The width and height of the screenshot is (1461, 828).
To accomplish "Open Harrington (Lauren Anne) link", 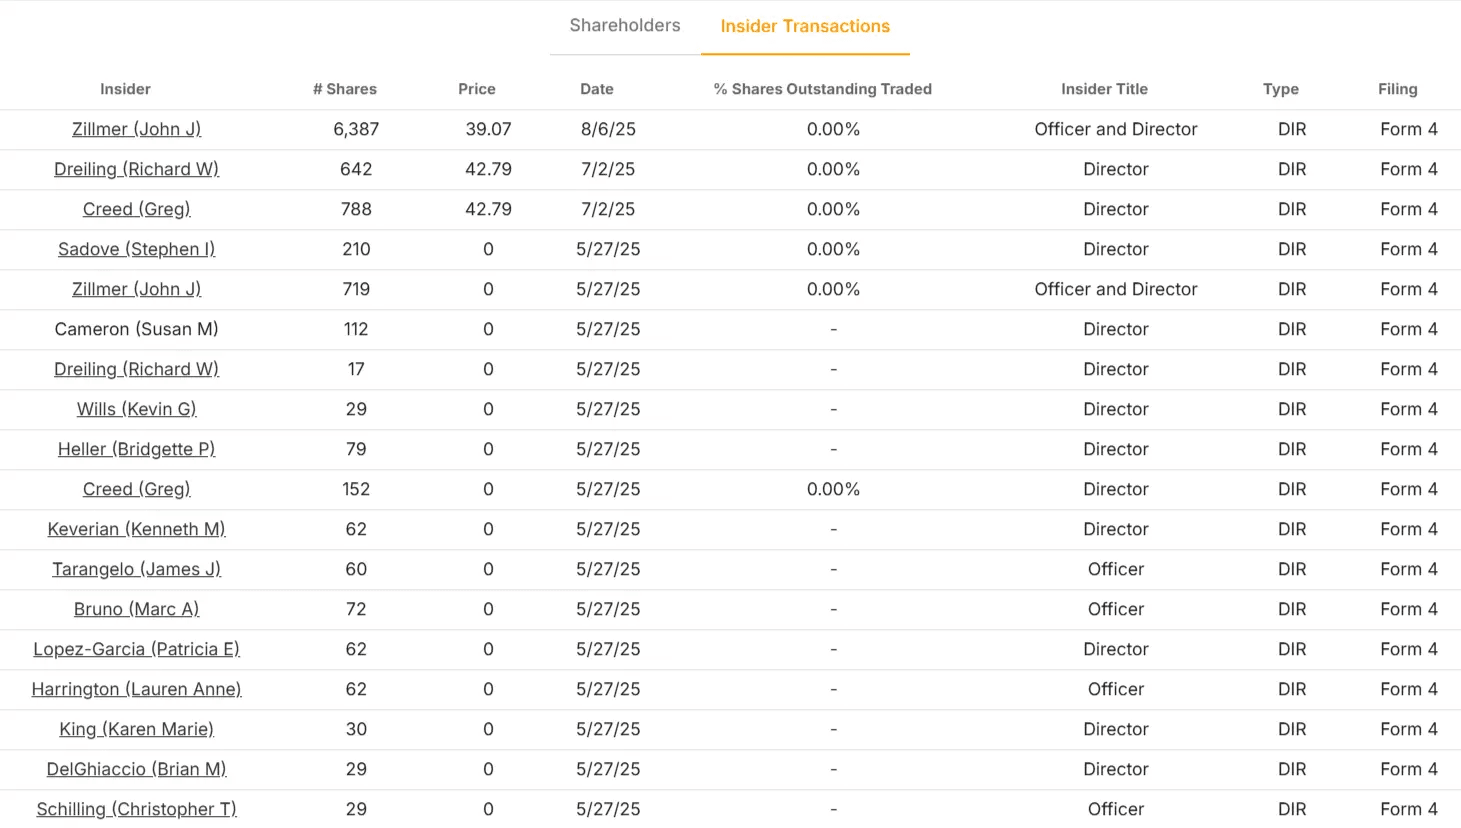I will (x=136, y=689).
